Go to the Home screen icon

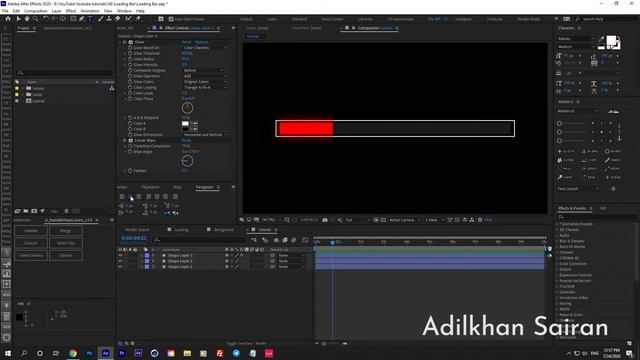[8, 19]
